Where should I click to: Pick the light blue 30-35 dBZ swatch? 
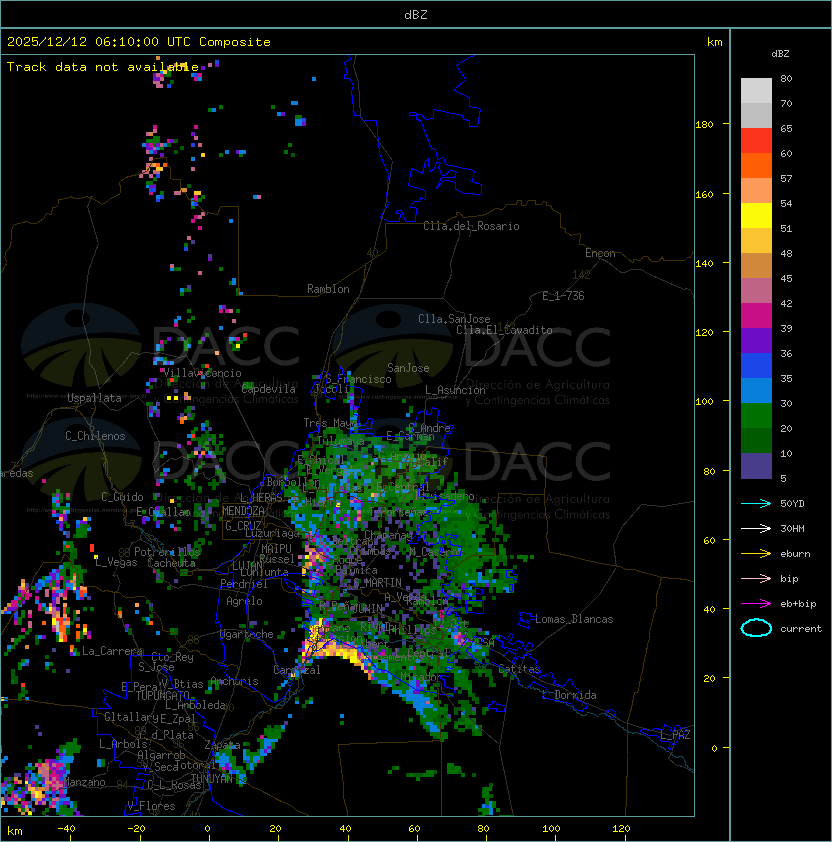(756, 390)
